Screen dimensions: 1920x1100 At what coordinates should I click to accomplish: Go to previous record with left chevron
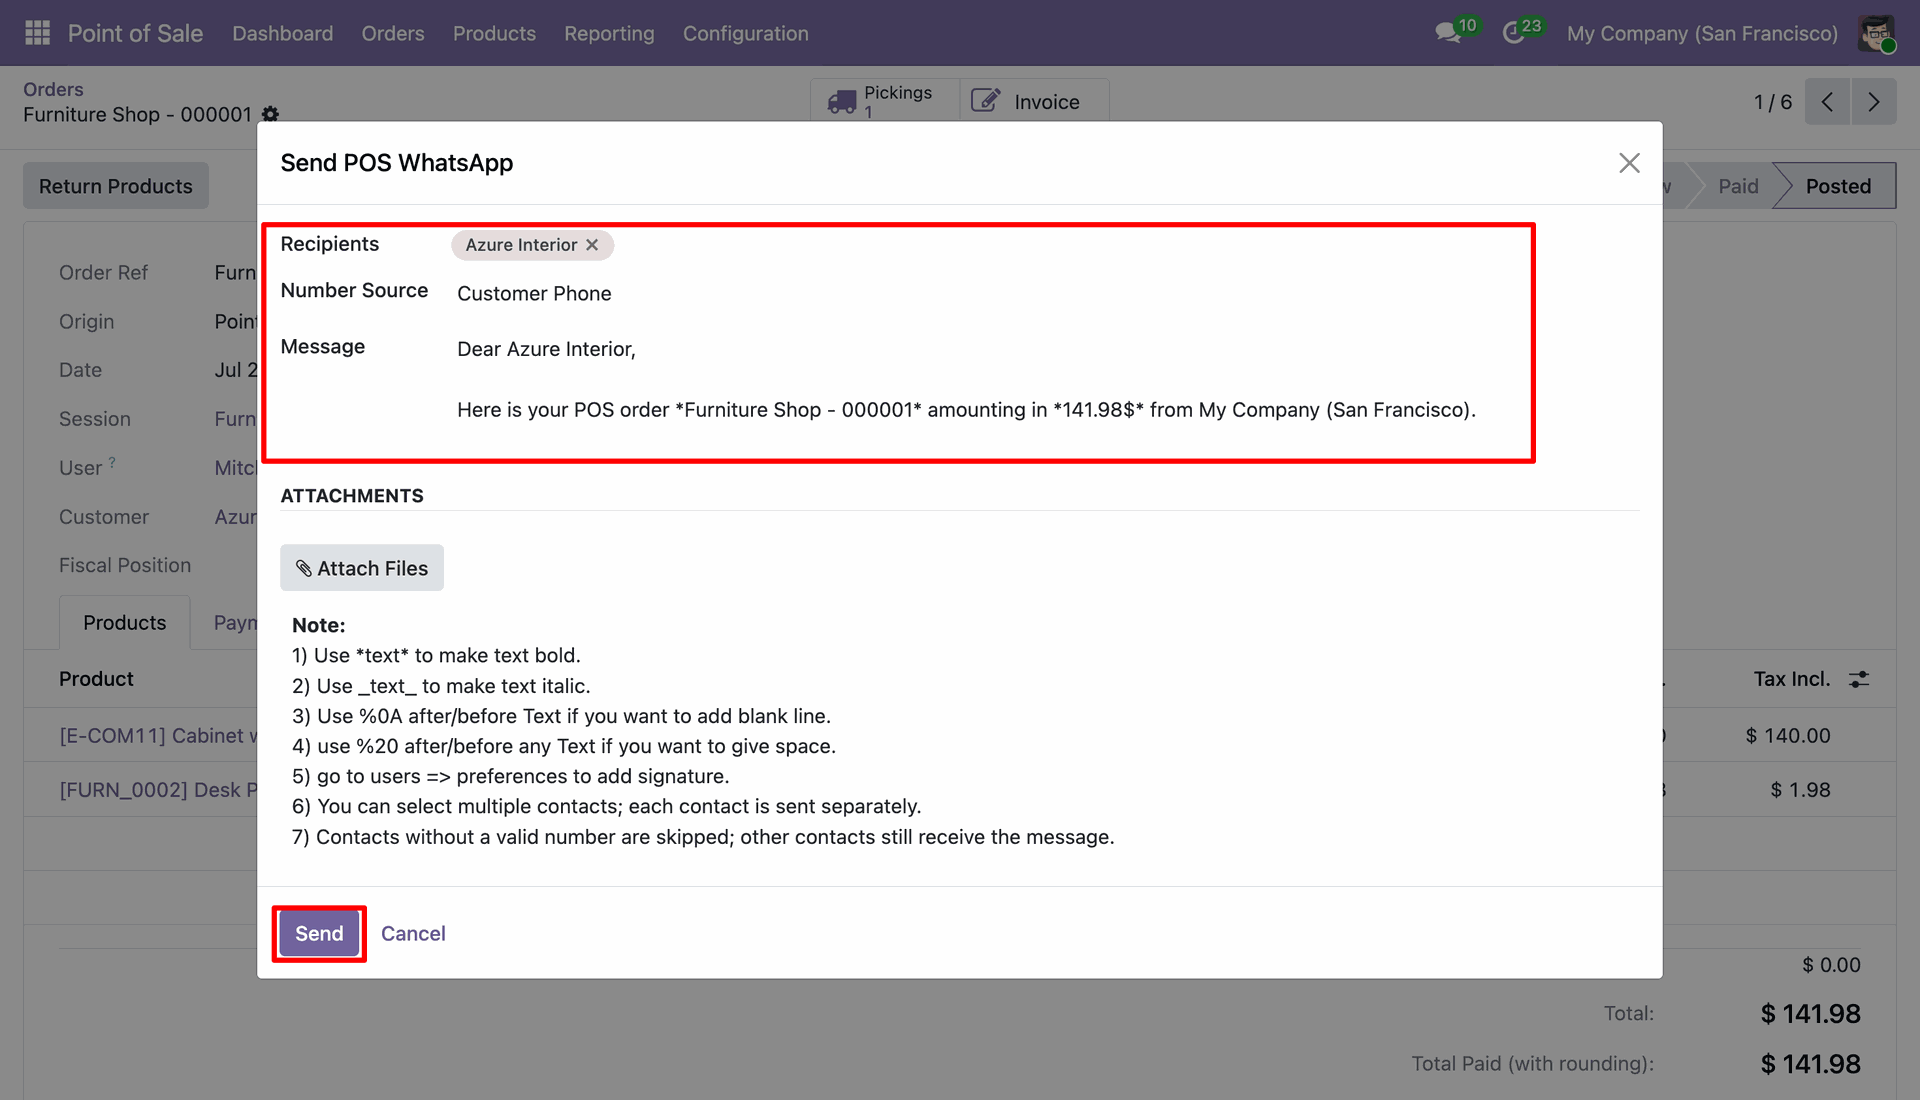pyautogui.click(x=1827, y=102)
